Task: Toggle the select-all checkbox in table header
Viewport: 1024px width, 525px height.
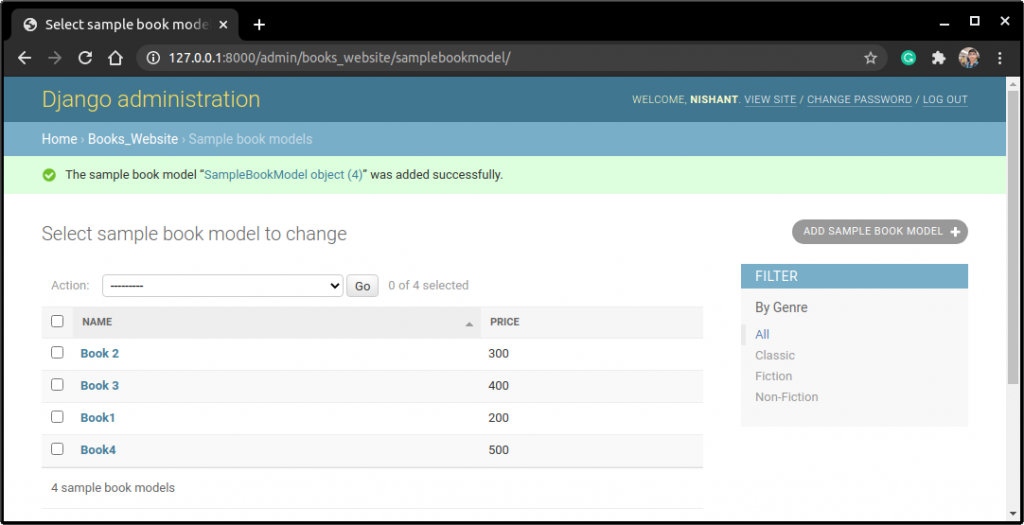Action: pyautogui.click(x=57, y=321)
